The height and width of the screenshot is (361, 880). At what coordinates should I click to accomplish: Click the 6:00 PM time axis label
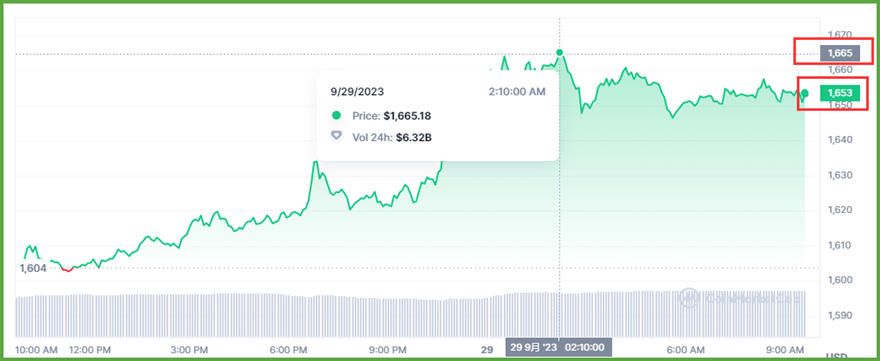tap(288, 349)
